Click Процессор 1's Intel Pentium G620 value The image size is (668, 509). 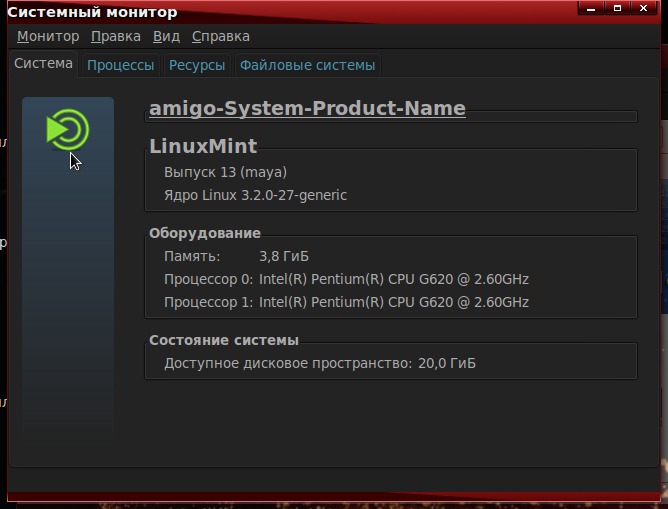394,302
